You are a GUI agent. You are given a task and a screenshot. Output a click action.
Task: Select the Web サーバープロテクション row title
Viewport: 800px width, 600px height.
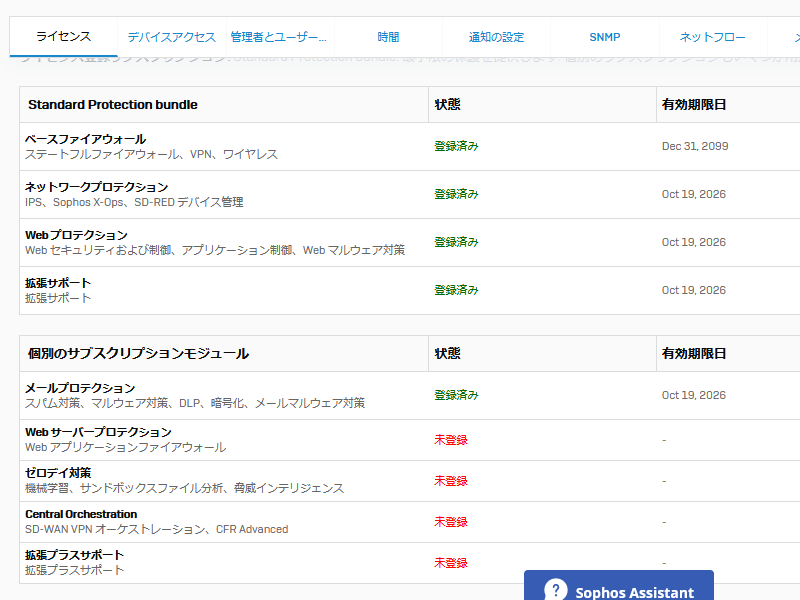coord(98,432)
